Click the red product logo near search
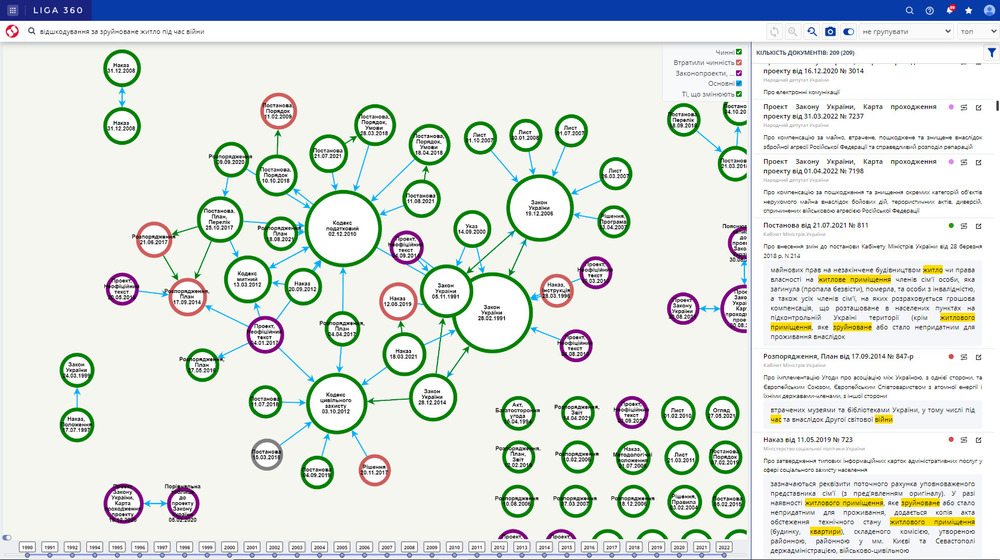Image resolution: width=1000 pixels, height=560 pixels. (x=12, y=31)
